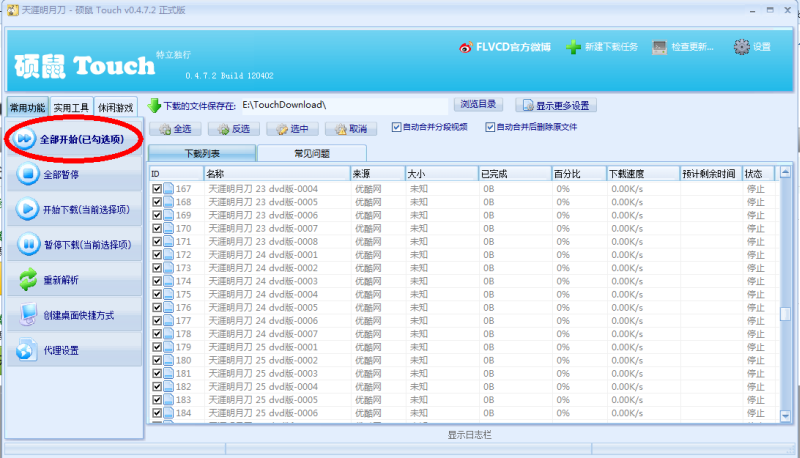The image size is (800, 458).
Task: Click the 反选 invert selection button
Action: pos(234,129)
